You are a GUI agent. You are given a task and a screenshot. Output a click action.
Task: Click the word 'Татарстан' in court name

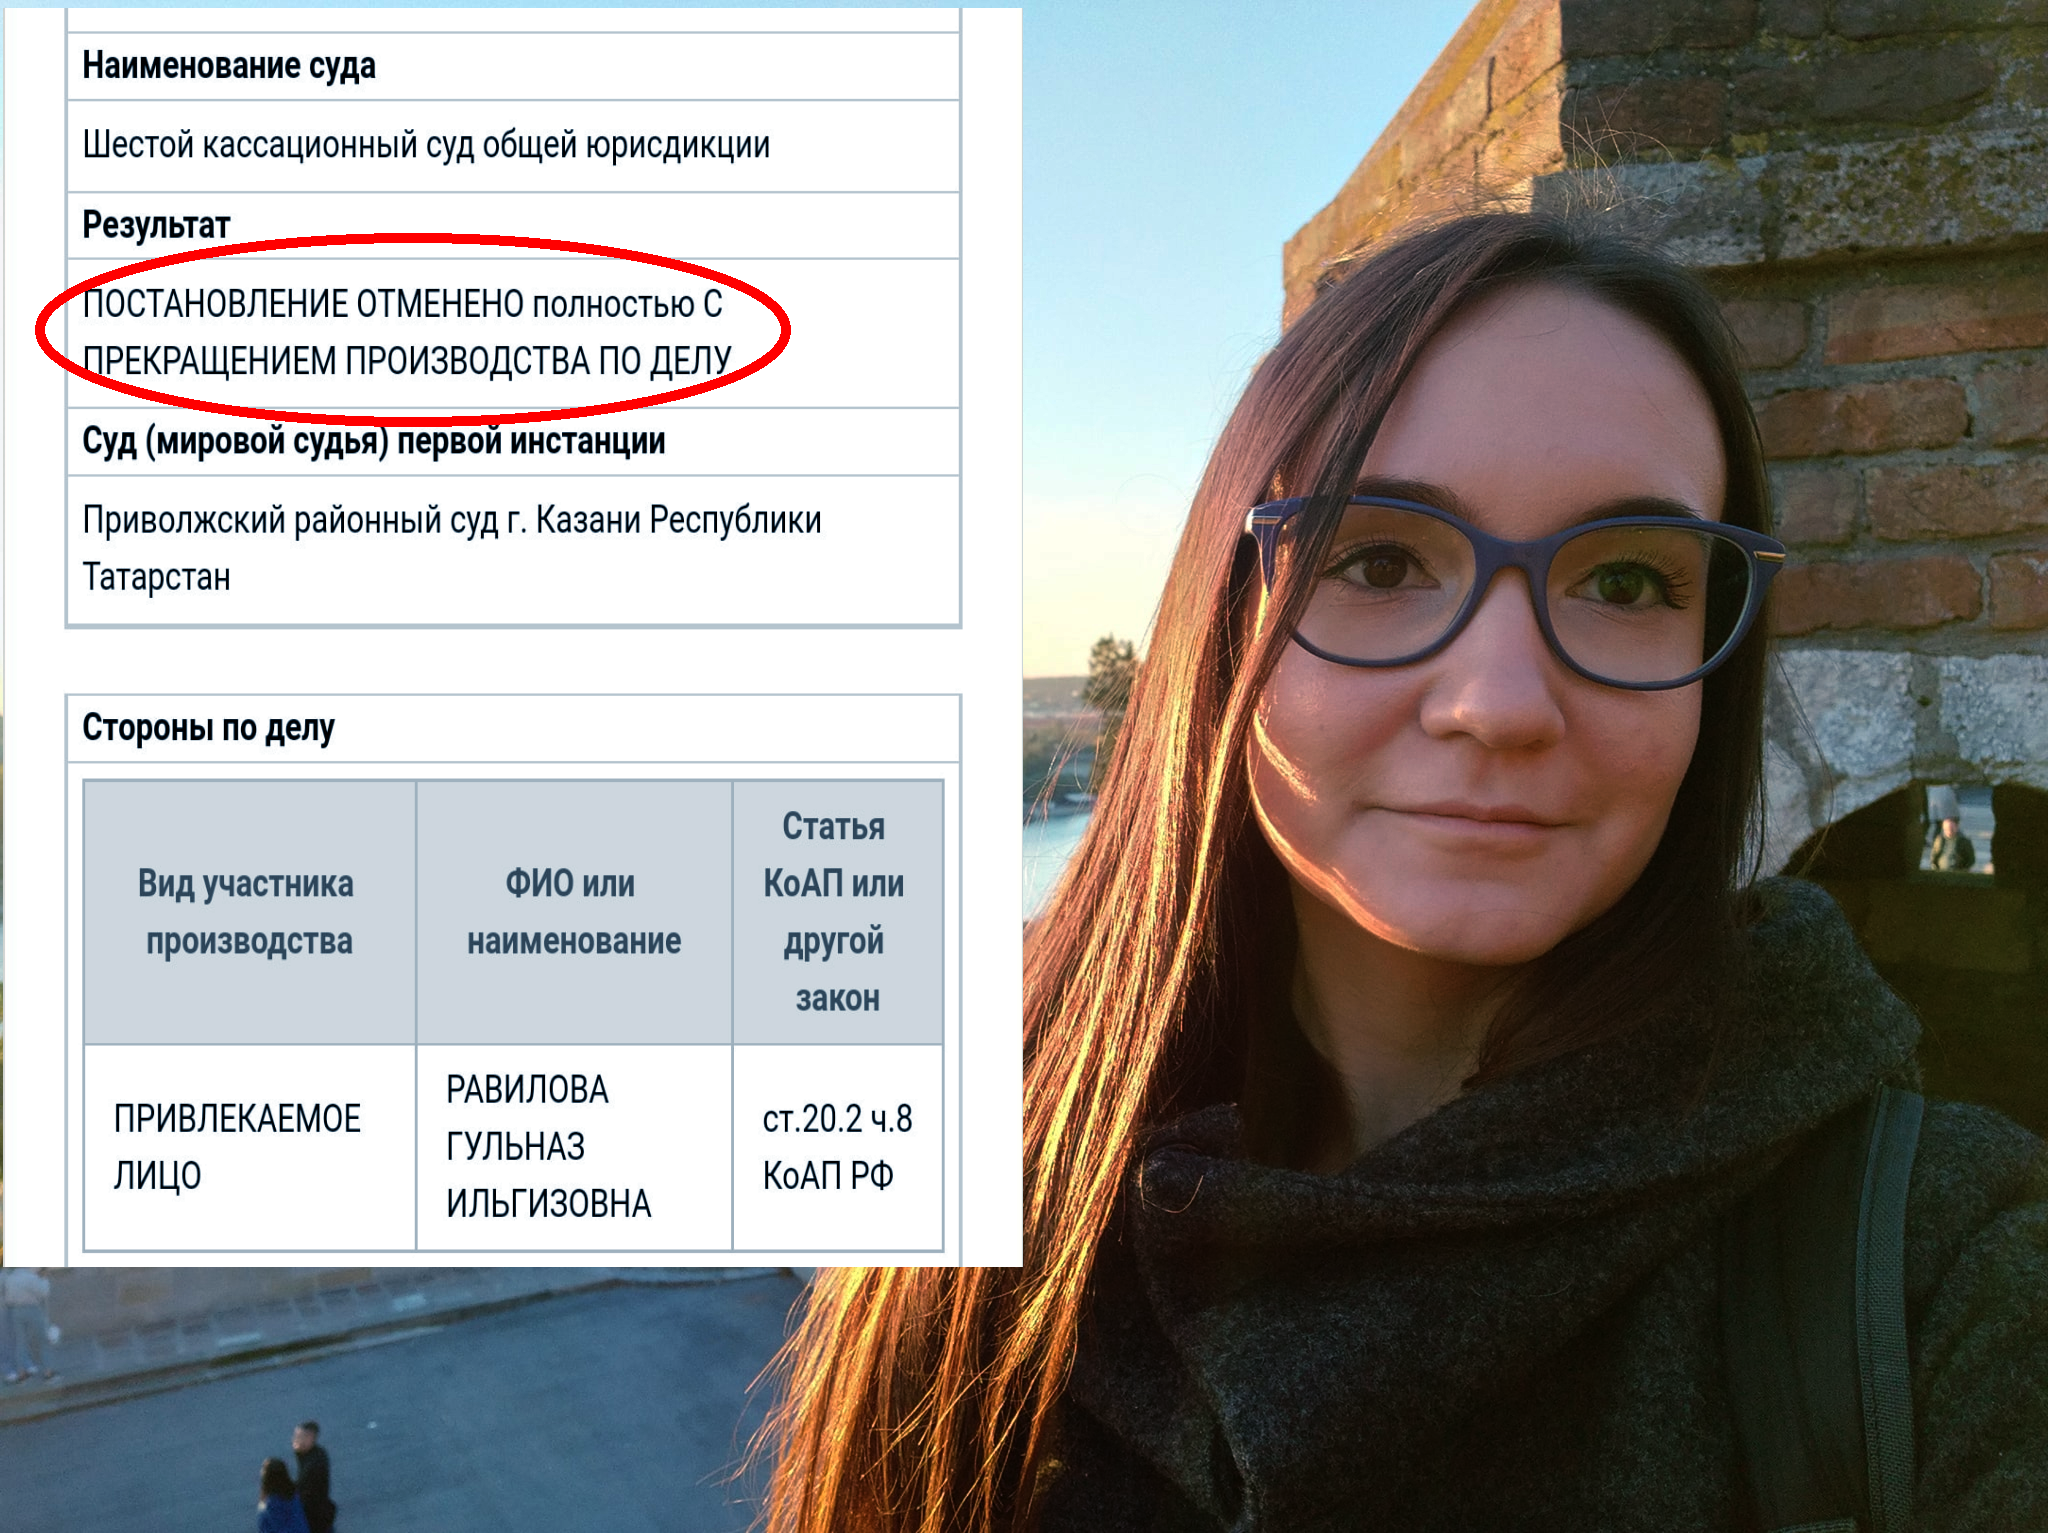click(x=156, y=577)
